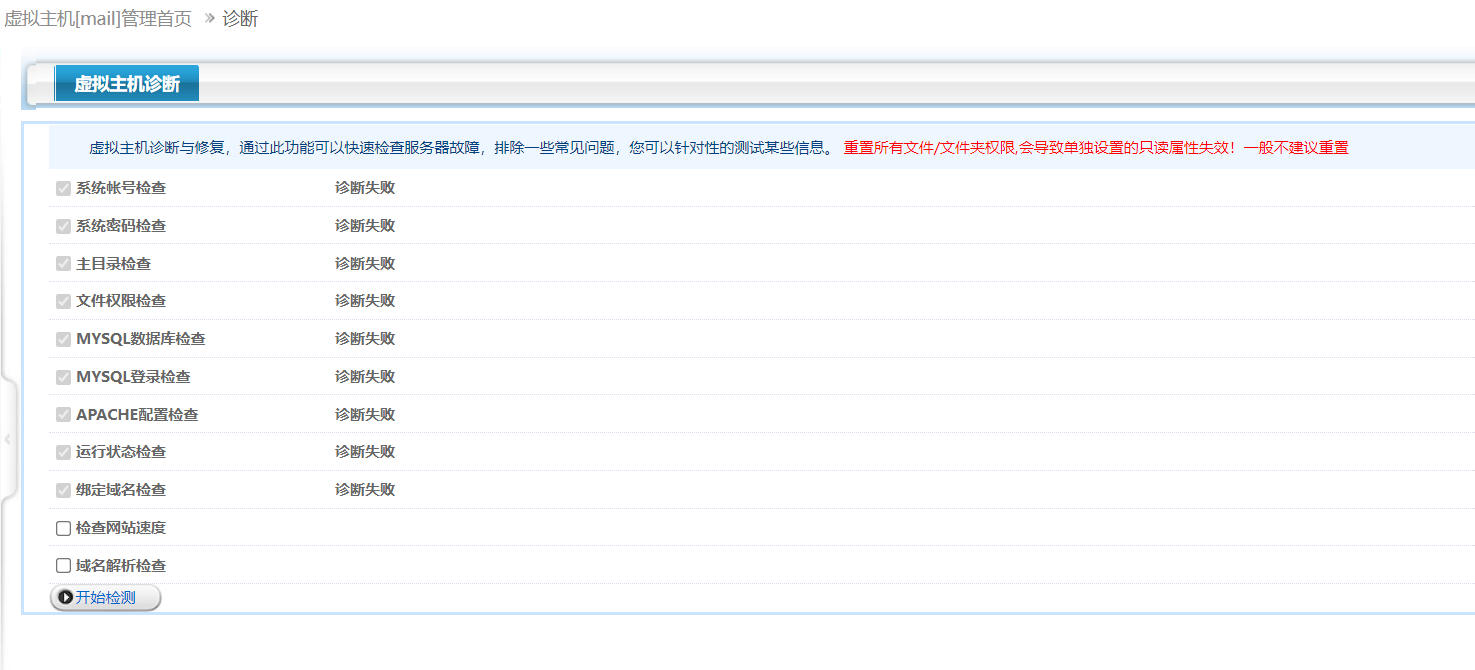This screenshot has width=1475, height=670.
Task: Click the MYSQL登录检查 checkbox
Action: tap(63, 376)
